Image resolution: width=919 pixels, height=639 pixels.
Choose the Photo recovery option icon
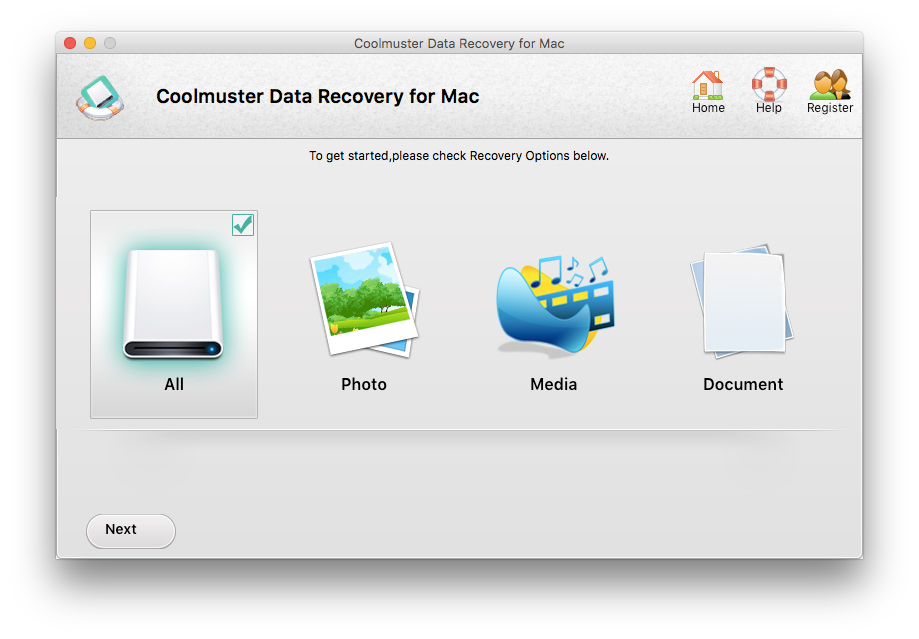(x=364, y=300)
